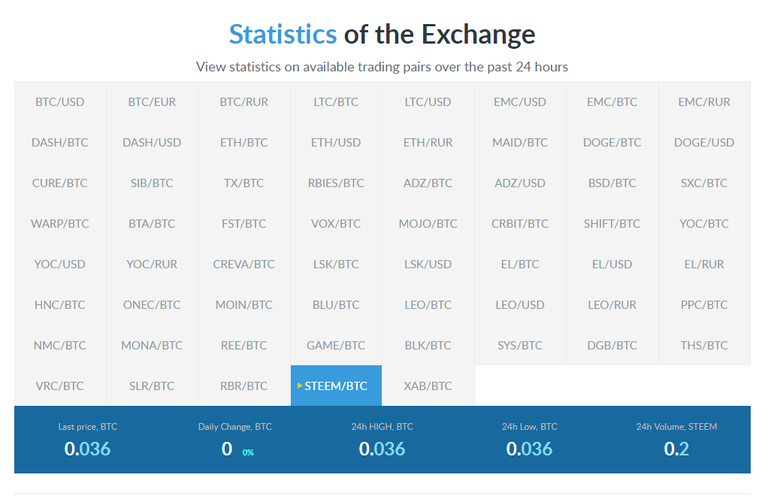Switch to the GAME/BTC pair

pos(336,345)
